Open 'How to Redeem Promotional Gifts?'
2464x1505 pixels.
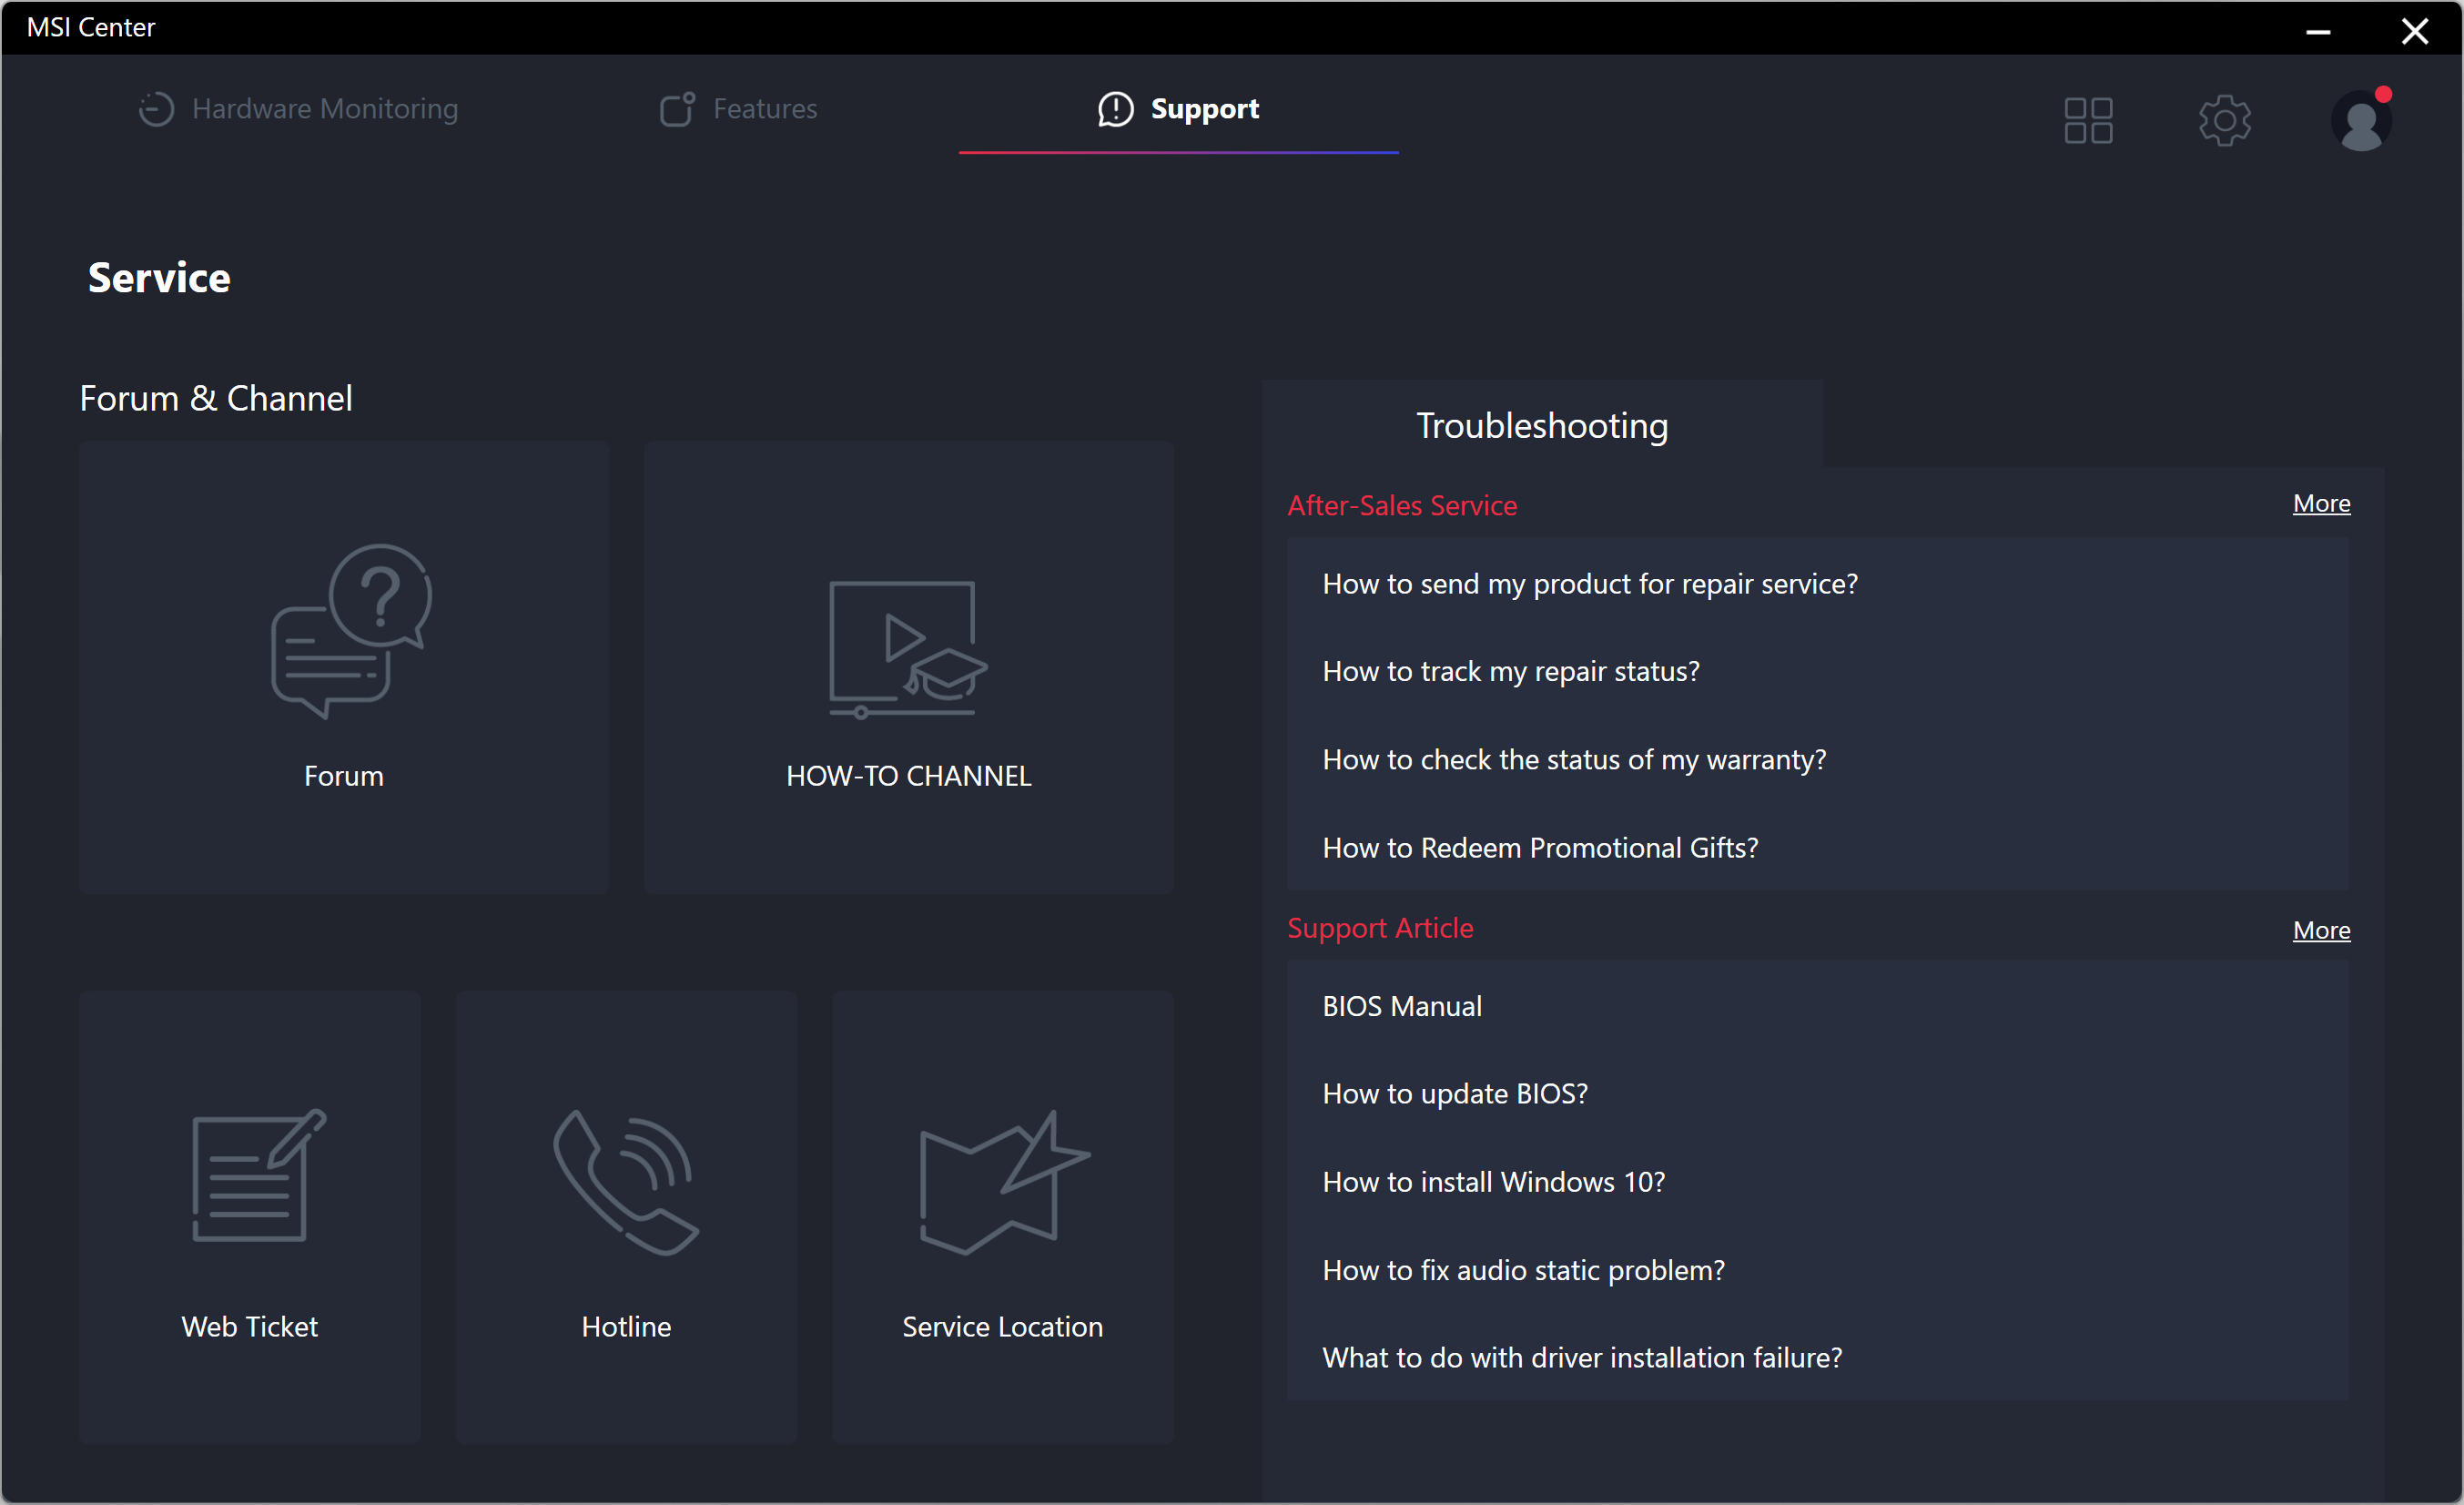tap(1539, 847)
